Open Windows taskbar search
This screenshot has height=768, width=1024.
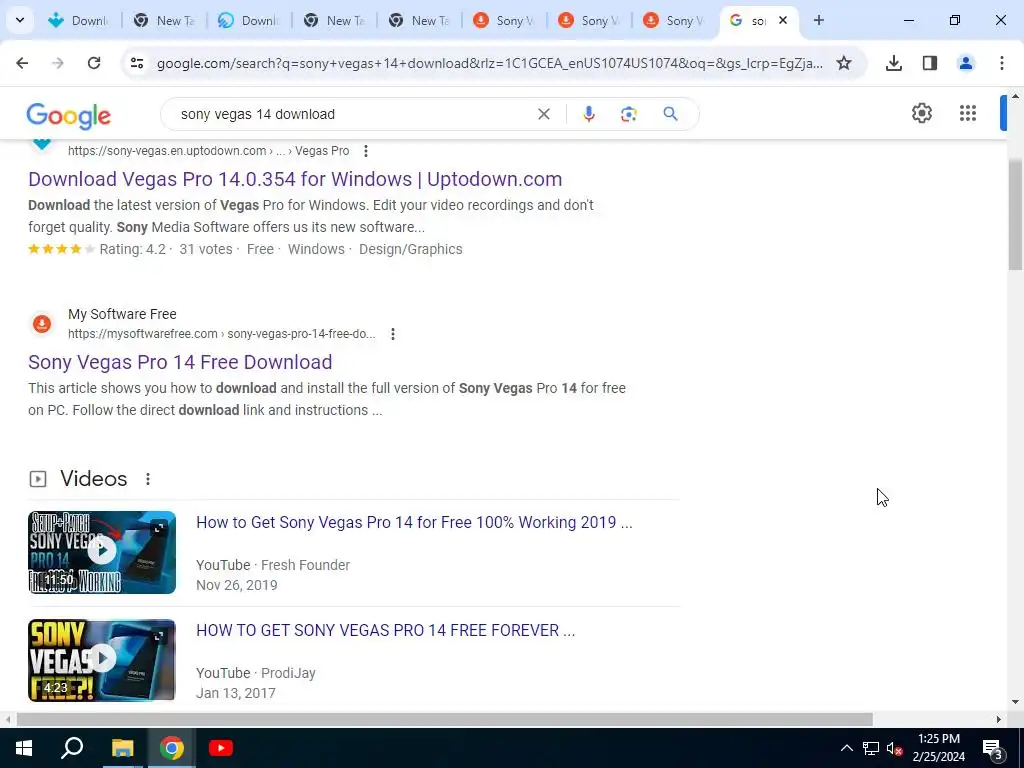click(x=72, y=748)
